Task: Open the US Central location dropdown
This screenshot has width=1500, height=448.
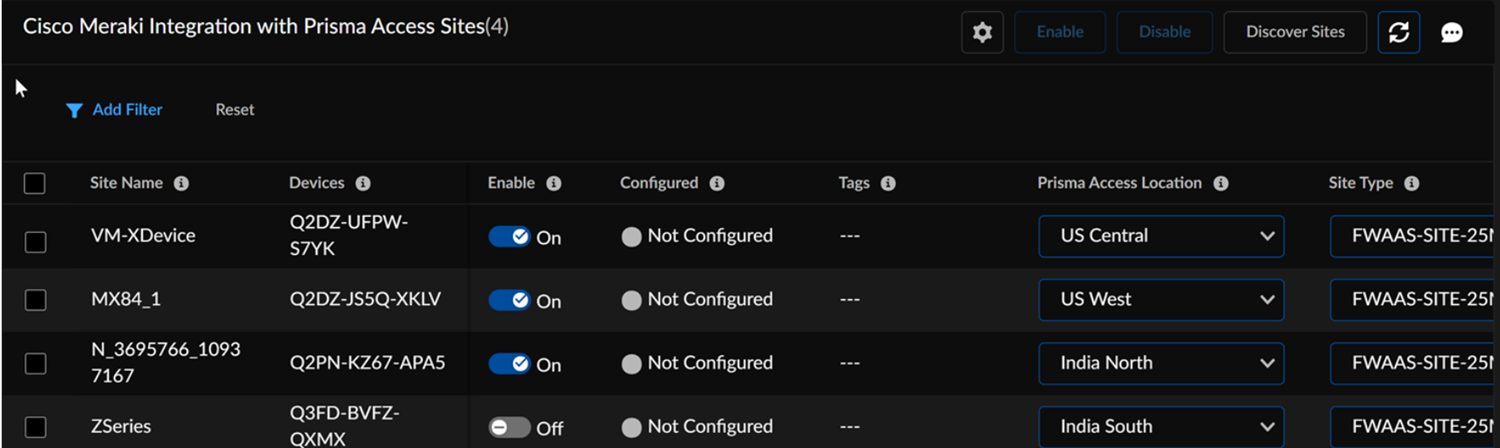Action: pos(1161,236)
